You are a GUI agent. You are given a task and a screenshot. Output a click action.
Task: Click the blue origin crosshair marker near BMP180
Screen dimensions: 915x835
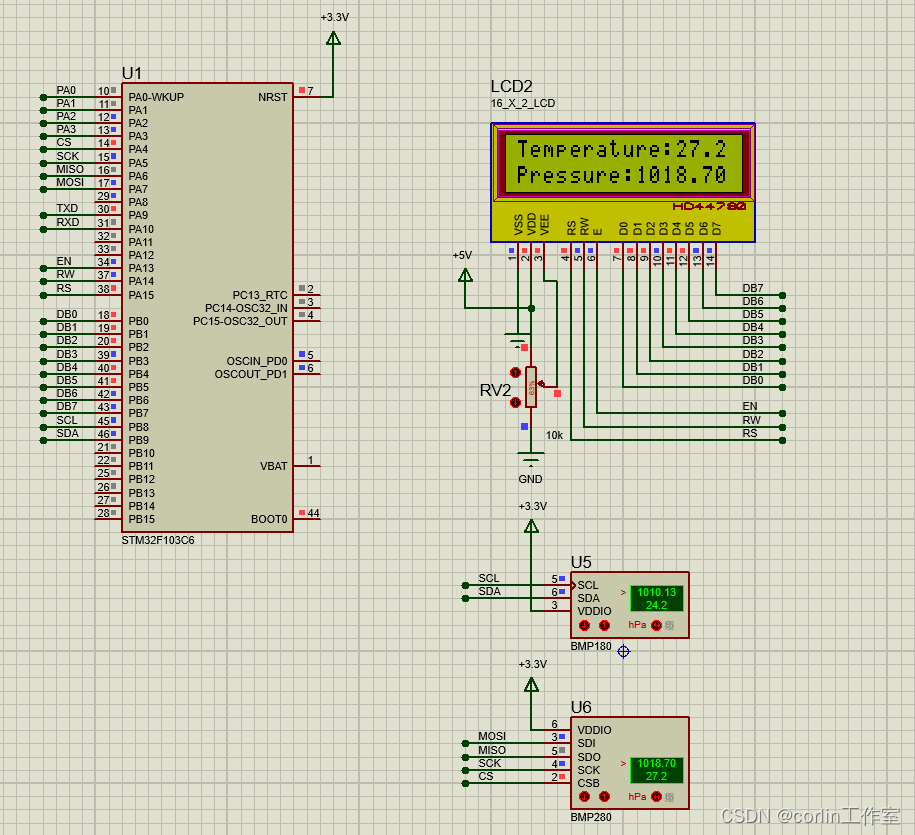pos(623,651)
